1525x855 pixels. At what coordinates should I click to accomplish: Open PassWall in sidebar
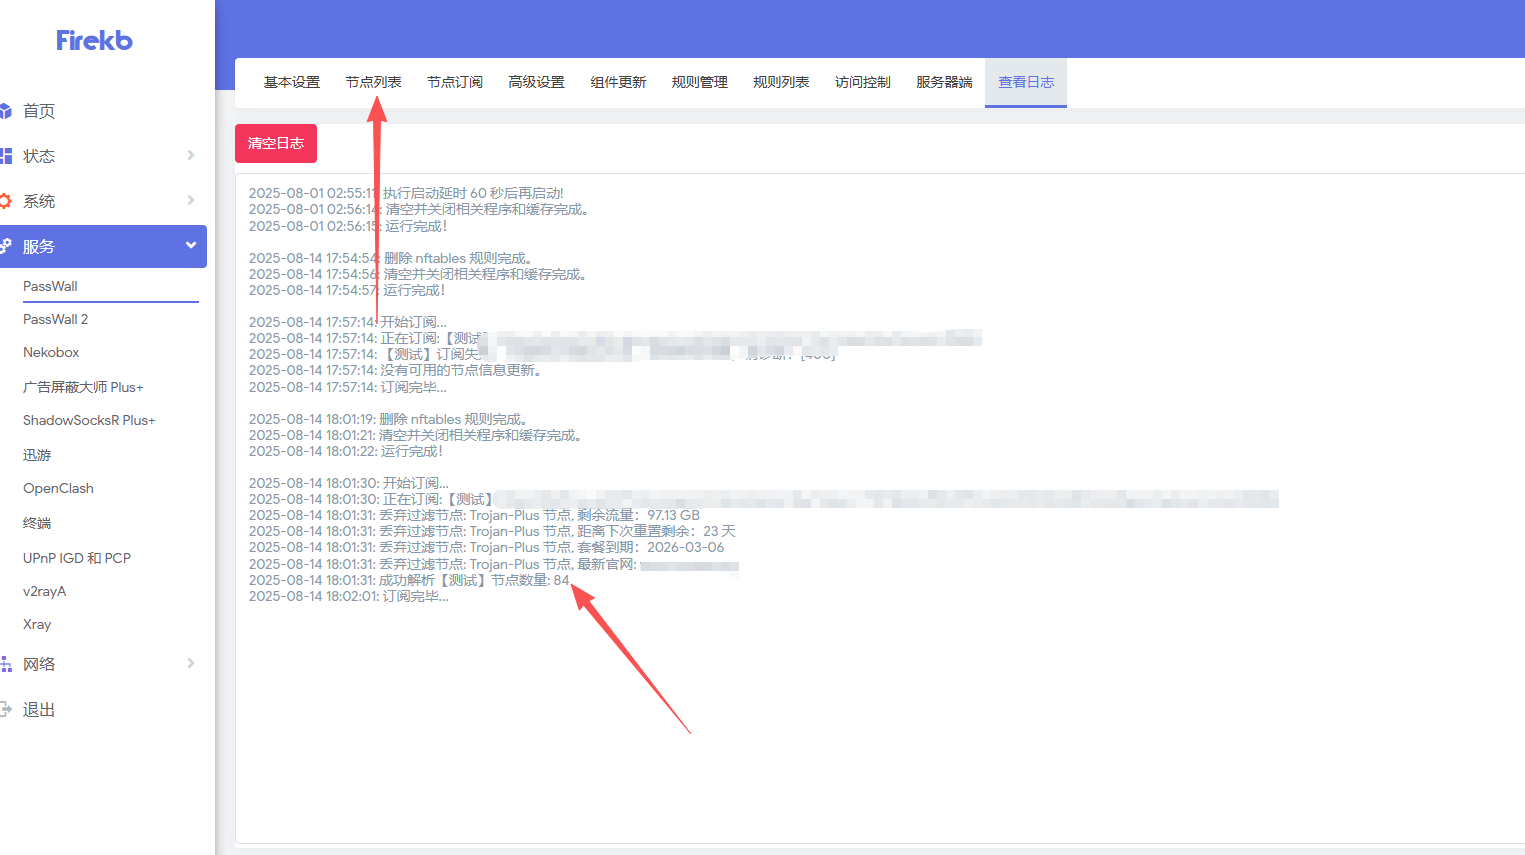50,286
